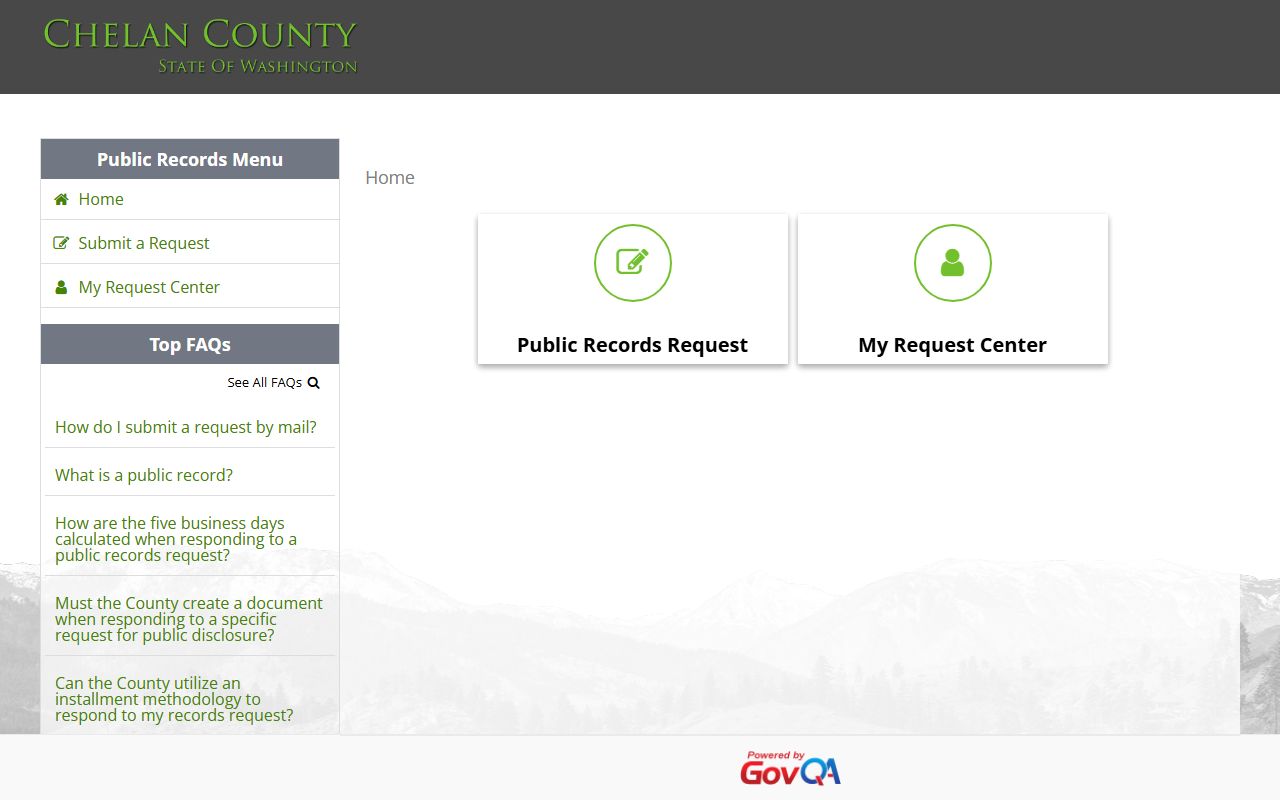Viewport: 1280px width, 800px height.
Task: Click the Home breadcrumb text
Action: click(x=390, y=177)
